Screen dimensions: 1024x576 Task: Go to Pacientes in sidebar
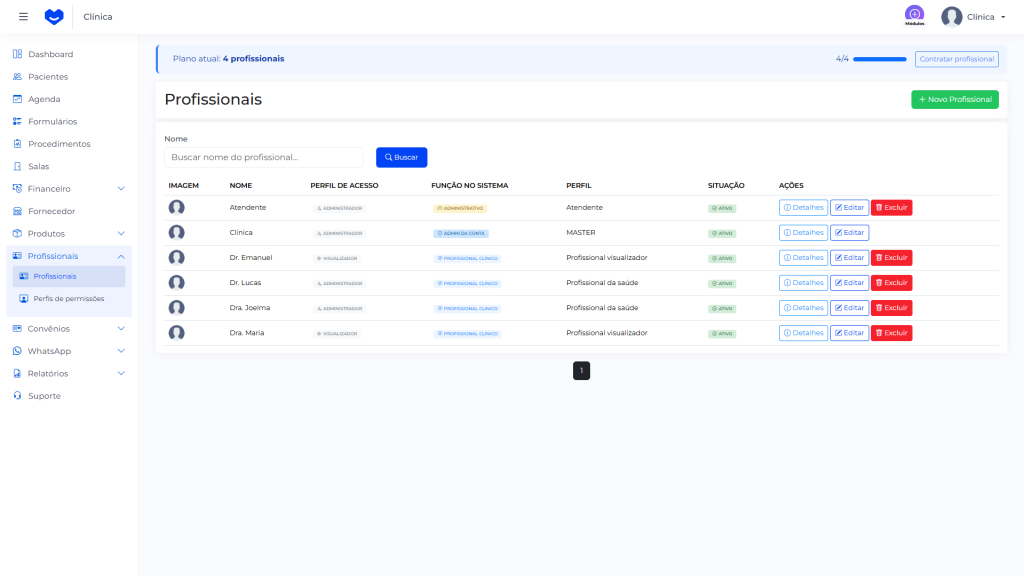(48, 77)
